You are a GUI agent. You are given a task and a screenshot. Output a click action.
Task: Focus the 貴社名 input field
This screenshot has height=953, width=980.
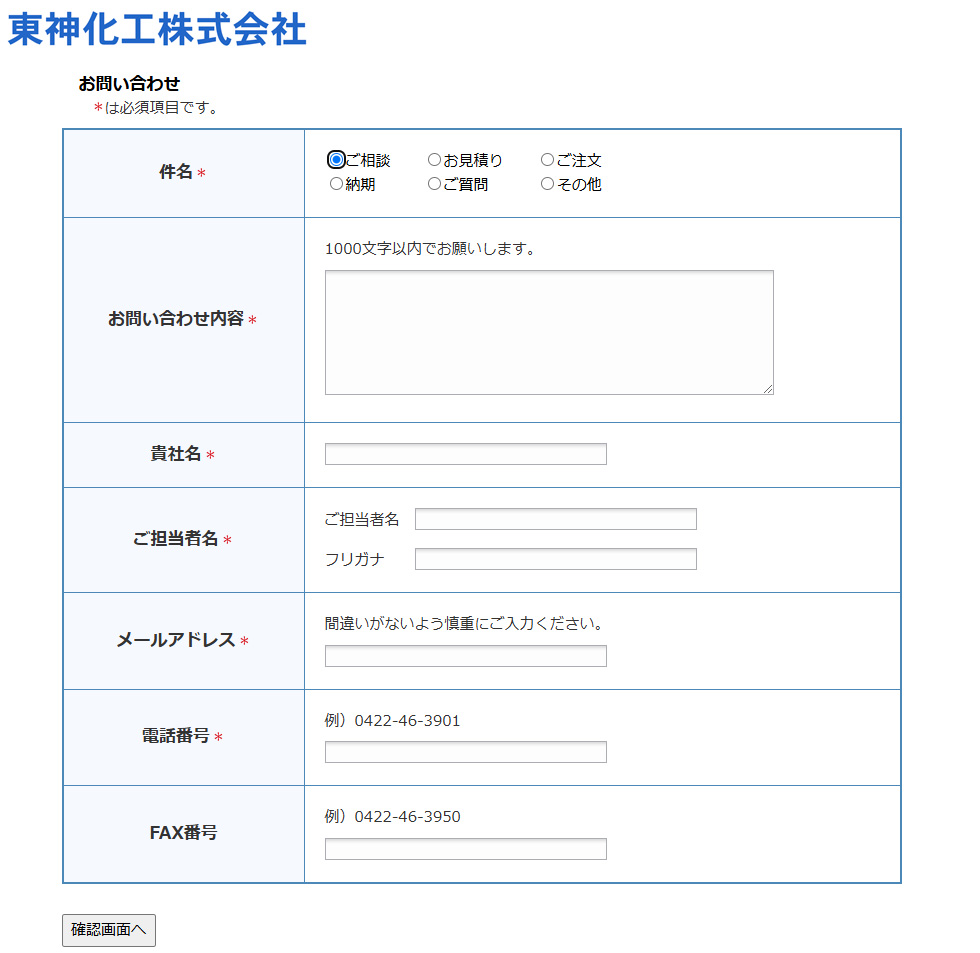pyautogui.click(x=466, y=454)
